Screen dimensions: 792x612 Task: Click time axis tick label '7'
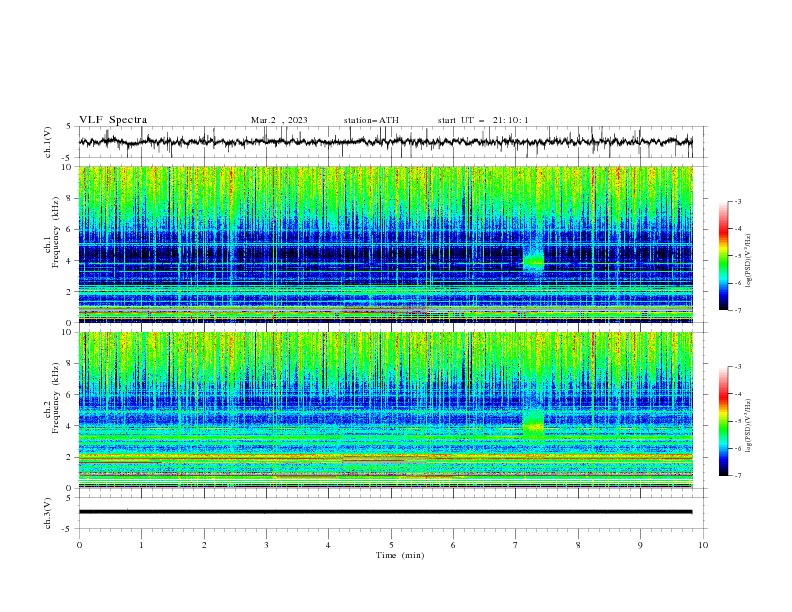[516, 545]
